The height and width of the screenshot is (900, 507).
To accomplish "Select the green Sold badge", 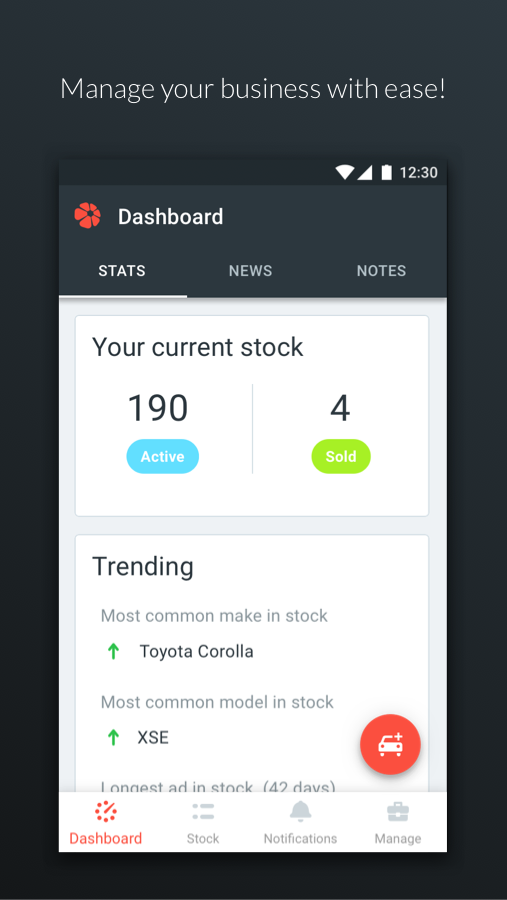I will 341,456.
